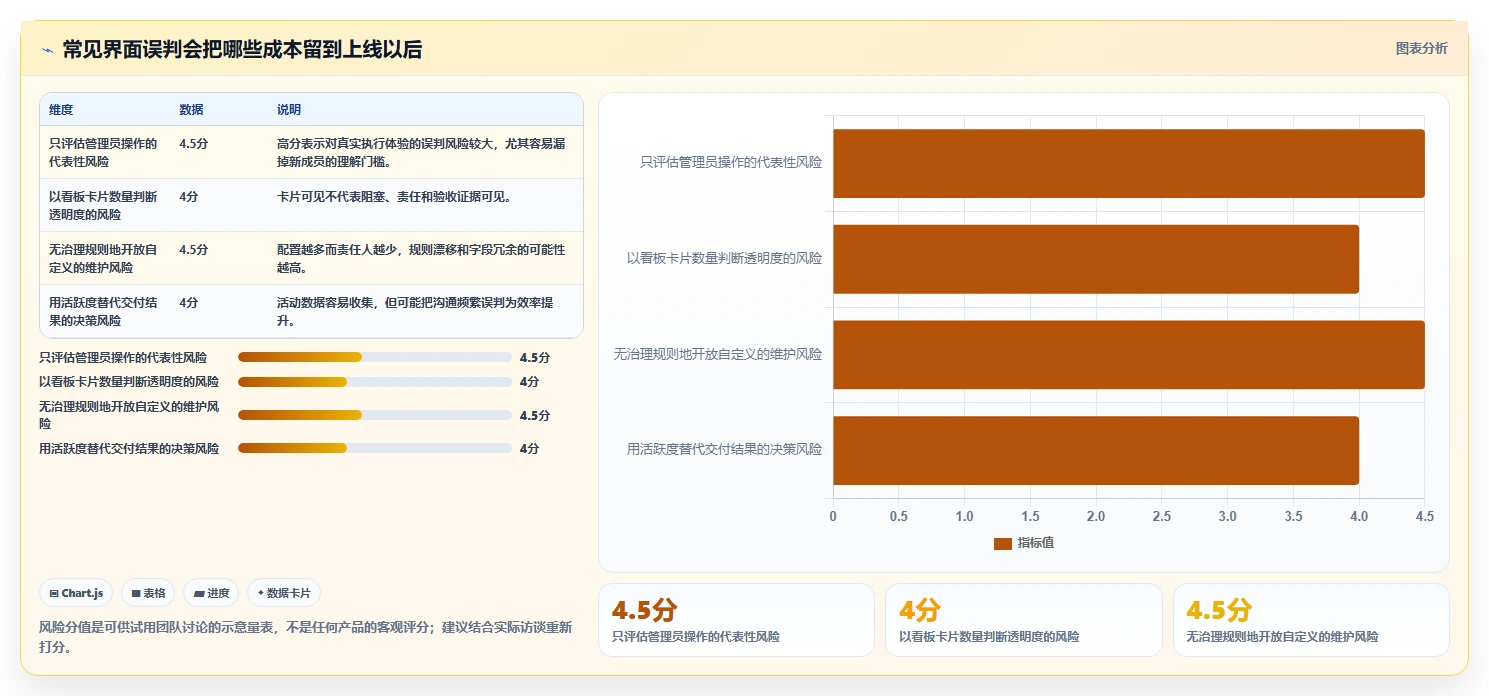Select the 进度 tag
1489x696 pixels.
pos(212,593)
